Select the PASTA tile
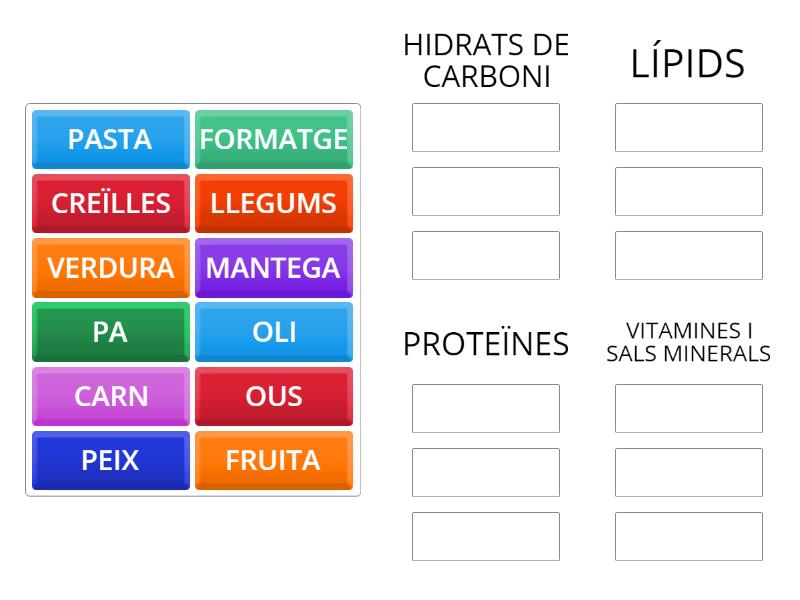Screen dimensions: 800x600 click(109, 140)
